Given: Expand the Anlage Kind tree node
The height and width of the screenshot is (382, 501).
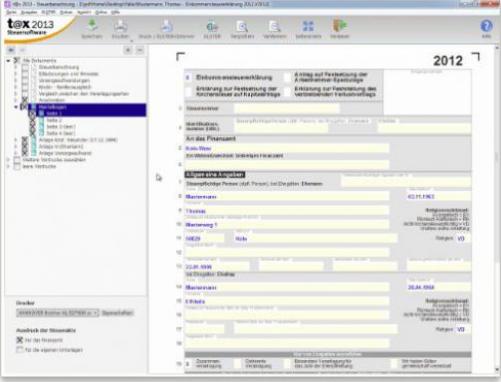Looking at the screenshot, I should coord(16,140).
